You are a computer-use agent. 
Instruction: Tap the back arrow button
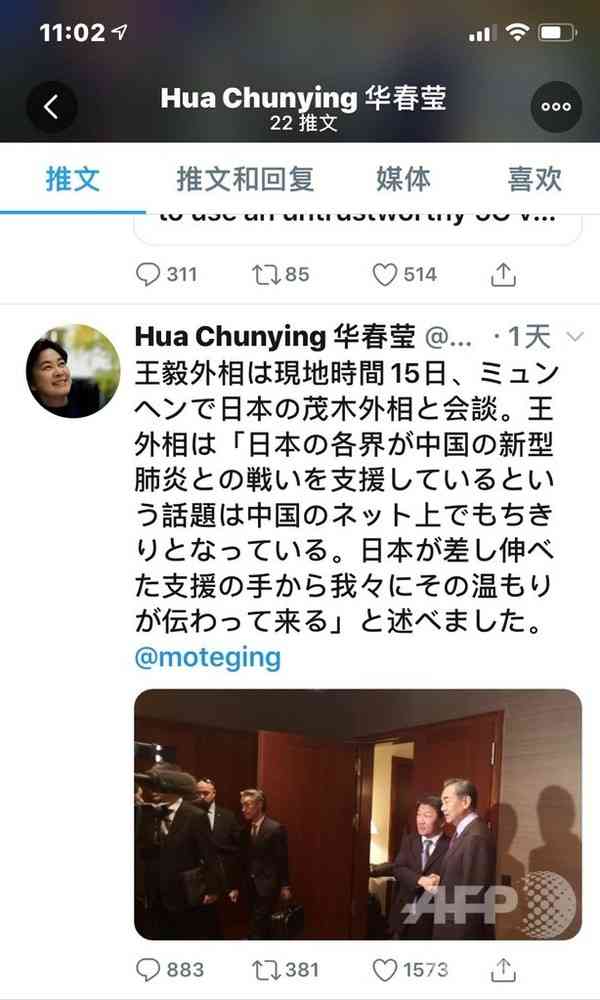click(x=52, y=107)
